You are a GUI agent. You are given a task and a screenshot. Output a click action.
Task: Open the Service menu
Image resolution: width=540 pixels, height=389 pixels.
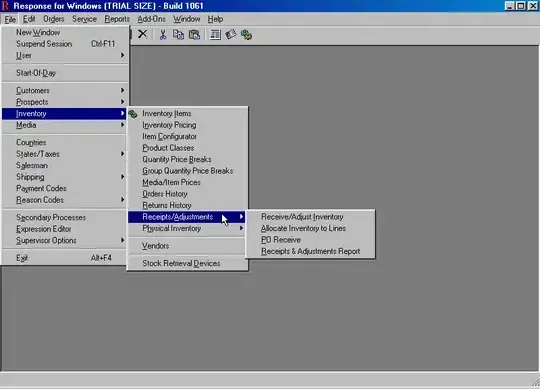click(x=84, y=19)
